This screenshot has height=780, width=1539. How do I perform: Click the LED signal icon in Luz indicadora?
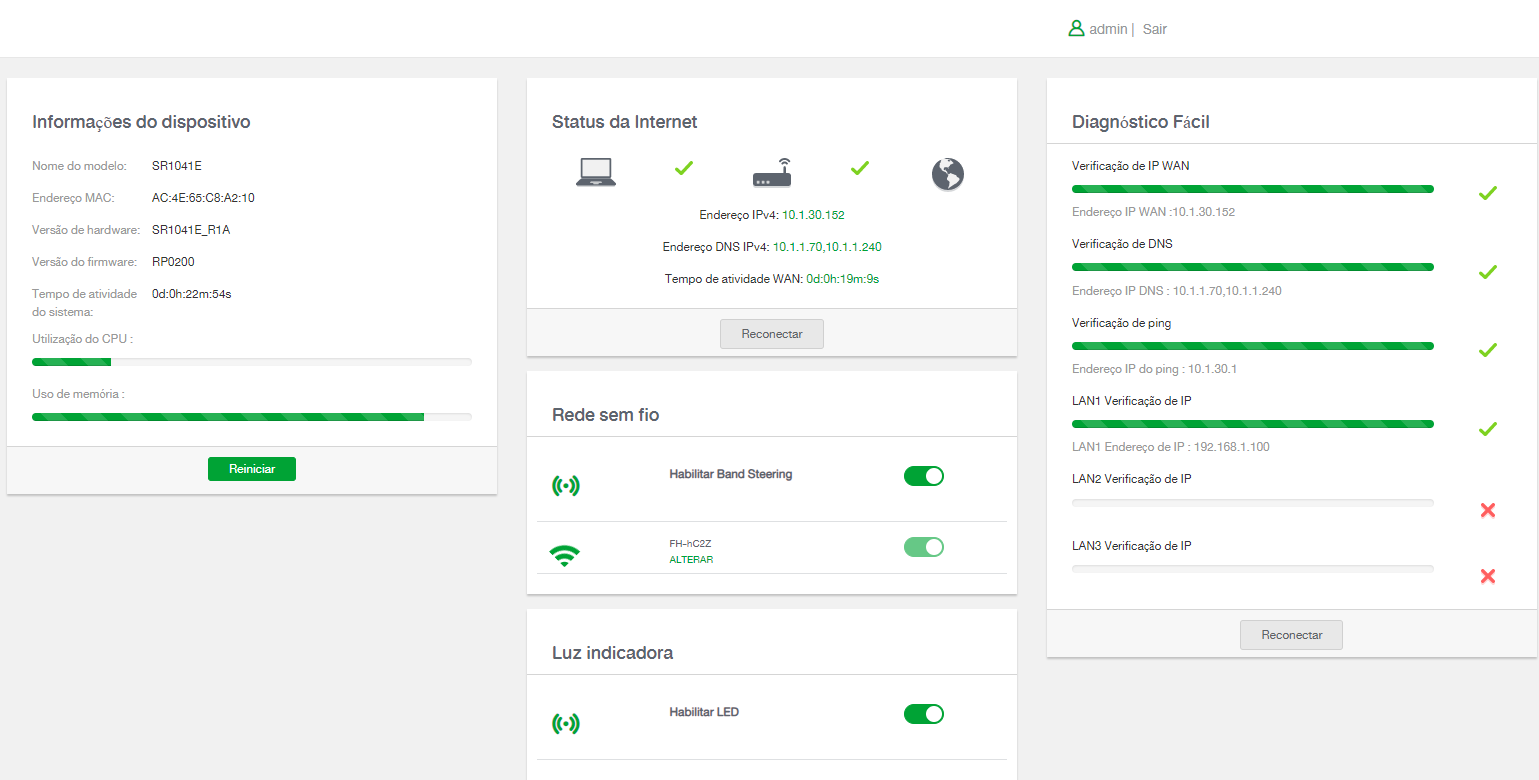(566, 723)
